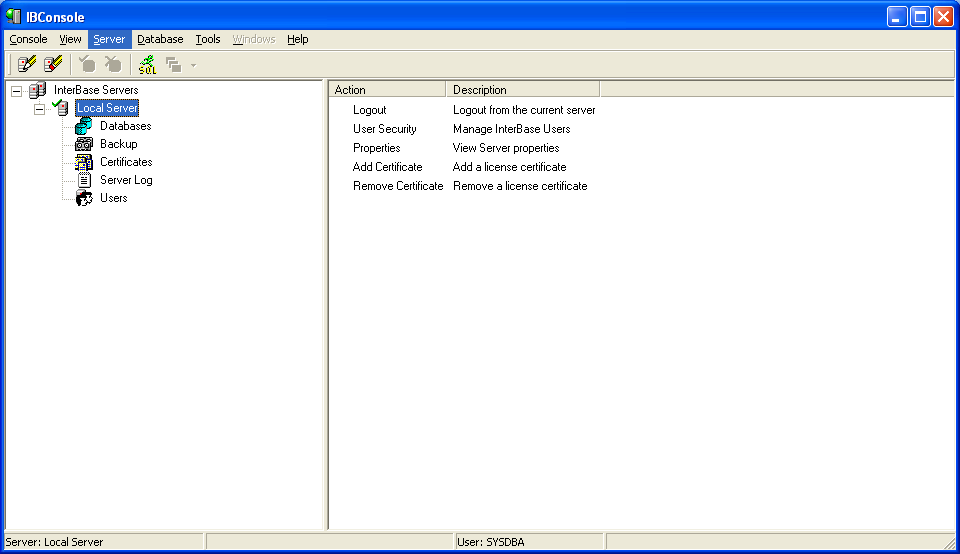The width and height of the screenshot is (960, 554).
Task: Click the IBConsole title bar app icon
Action: pos(13,17)
